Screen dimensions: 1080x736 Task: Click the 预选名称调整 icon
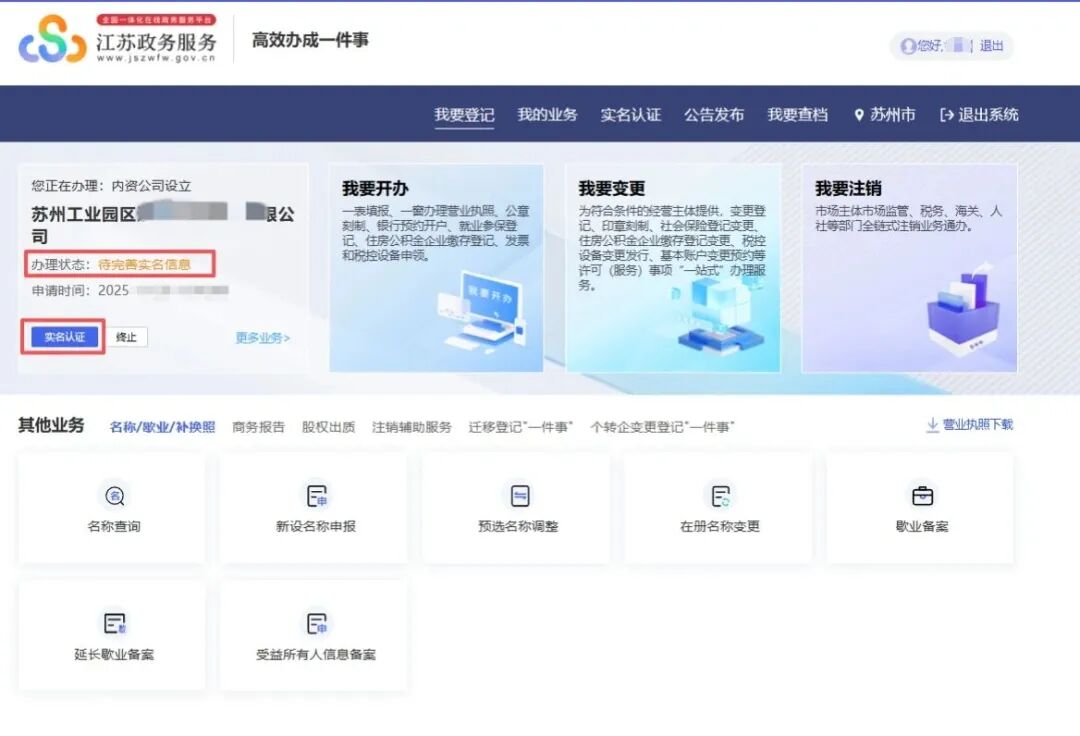pos(519,496)
